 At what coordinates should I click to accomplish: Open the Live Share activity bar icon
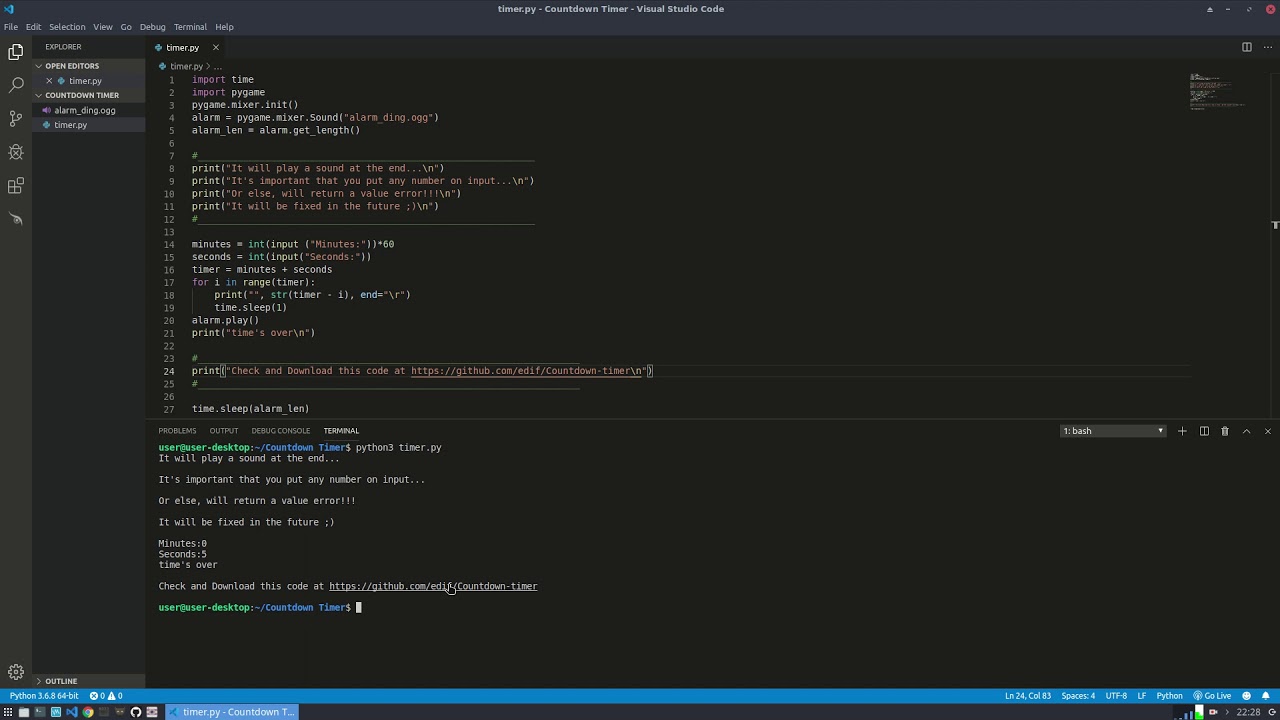click(x=16, y=219)
